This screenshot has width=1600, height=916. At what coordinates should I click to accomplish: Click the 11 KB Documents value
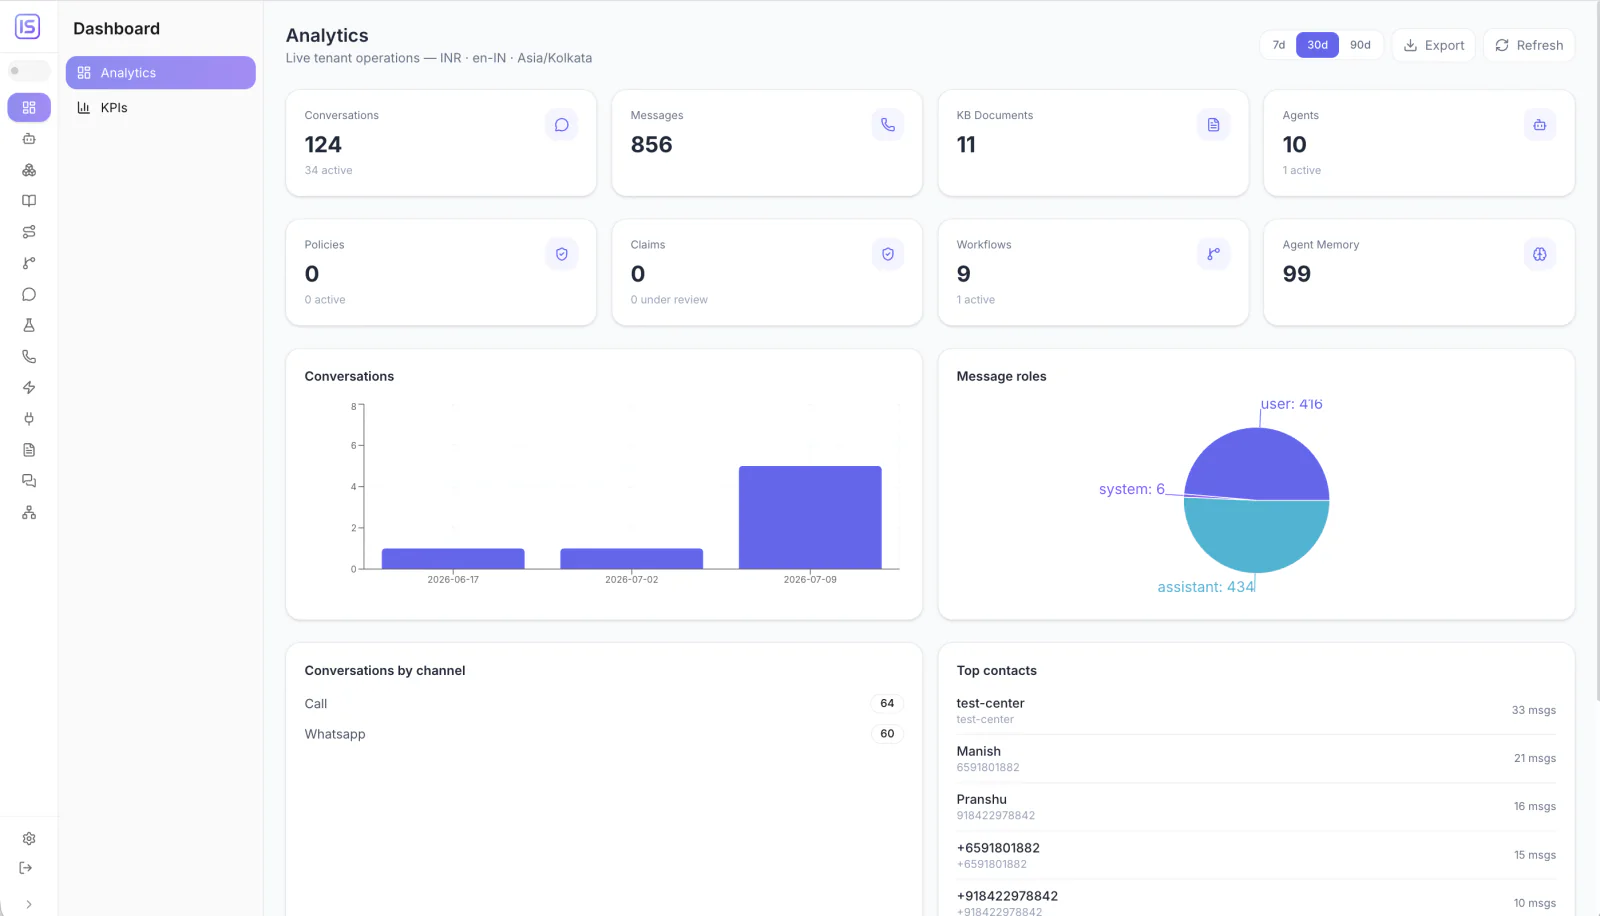click(966, 145)
